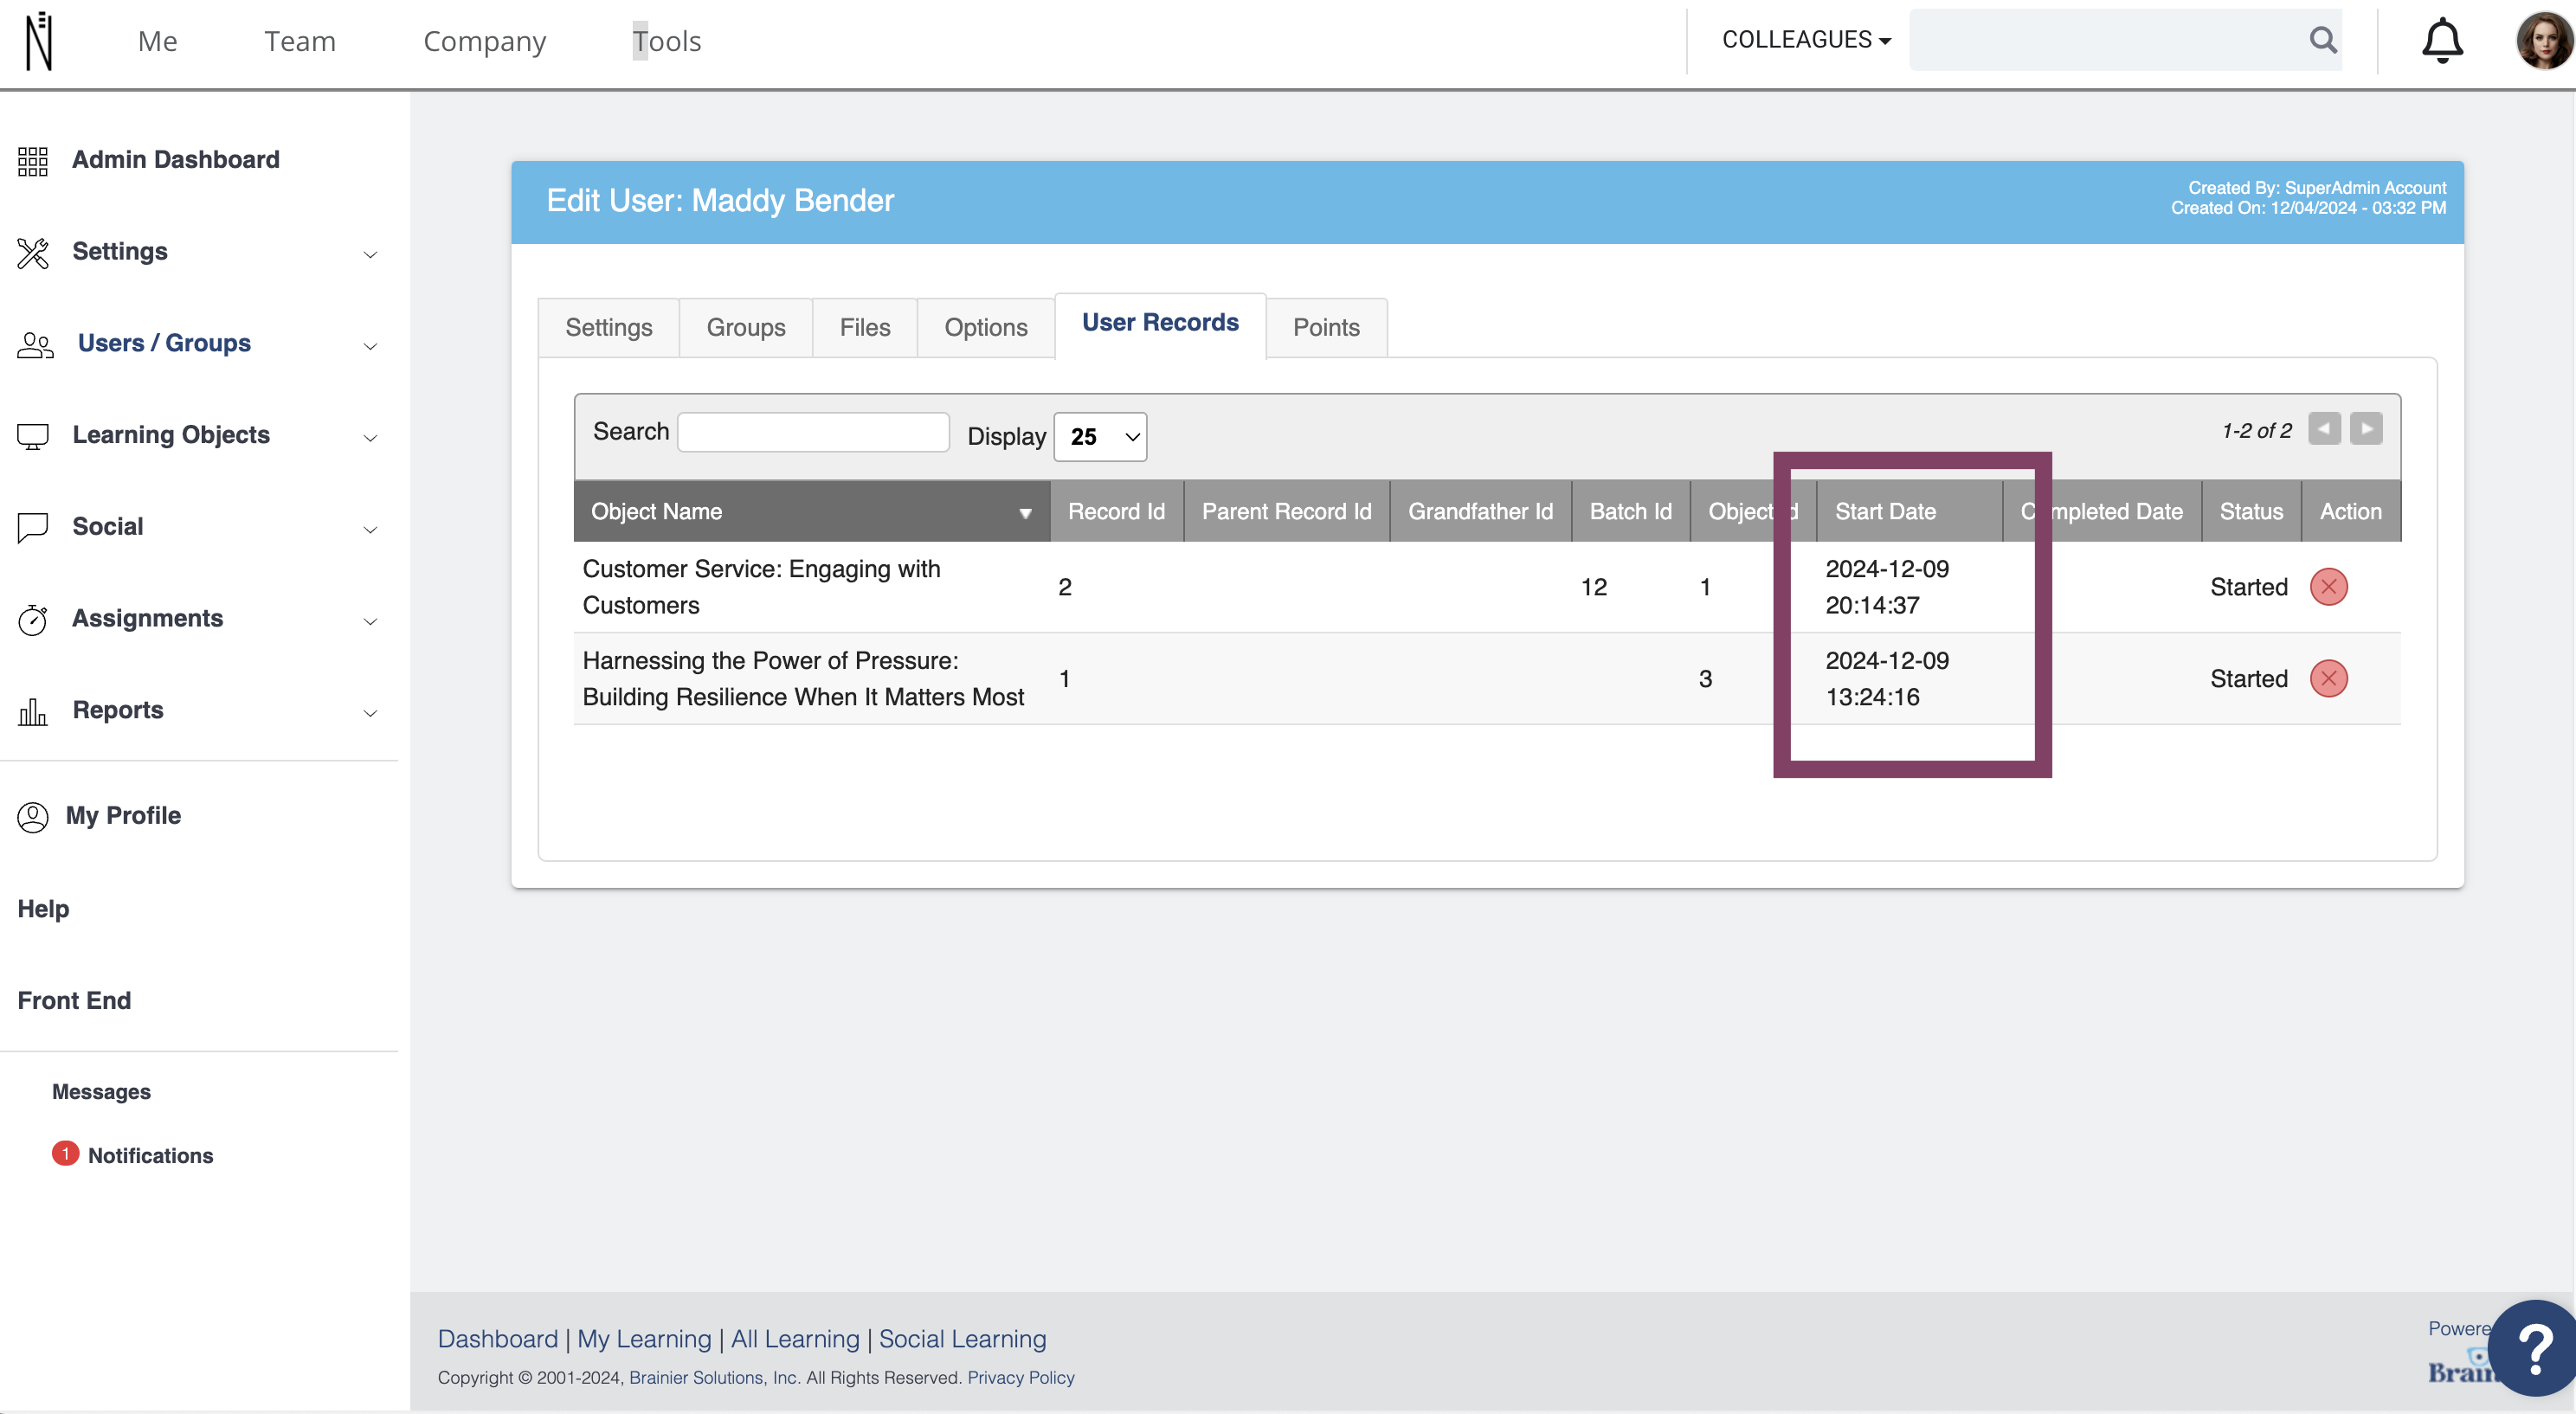
Task: Open the Me menu
Action: pos(157,41)
